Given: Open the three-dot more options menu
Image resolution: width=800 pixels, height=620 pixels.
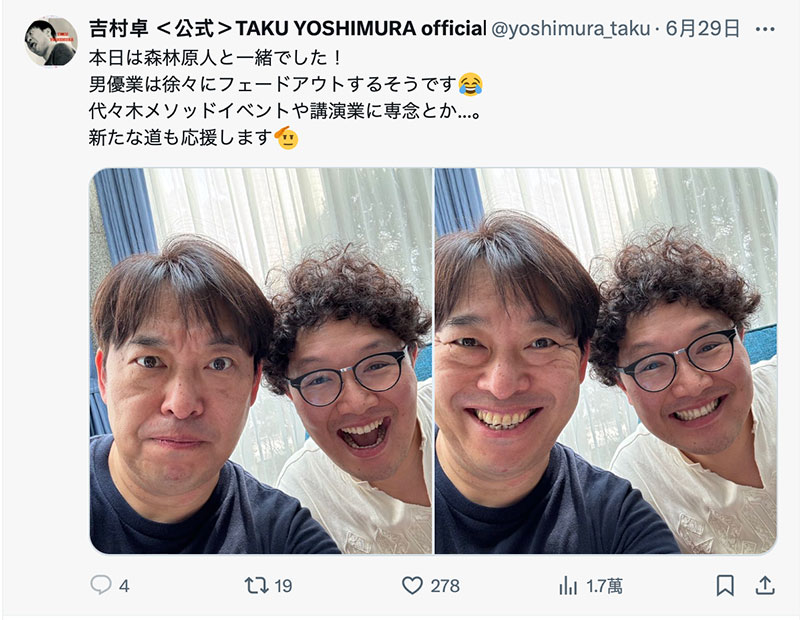Looking at the screenshot, I should tap(765, 30).
